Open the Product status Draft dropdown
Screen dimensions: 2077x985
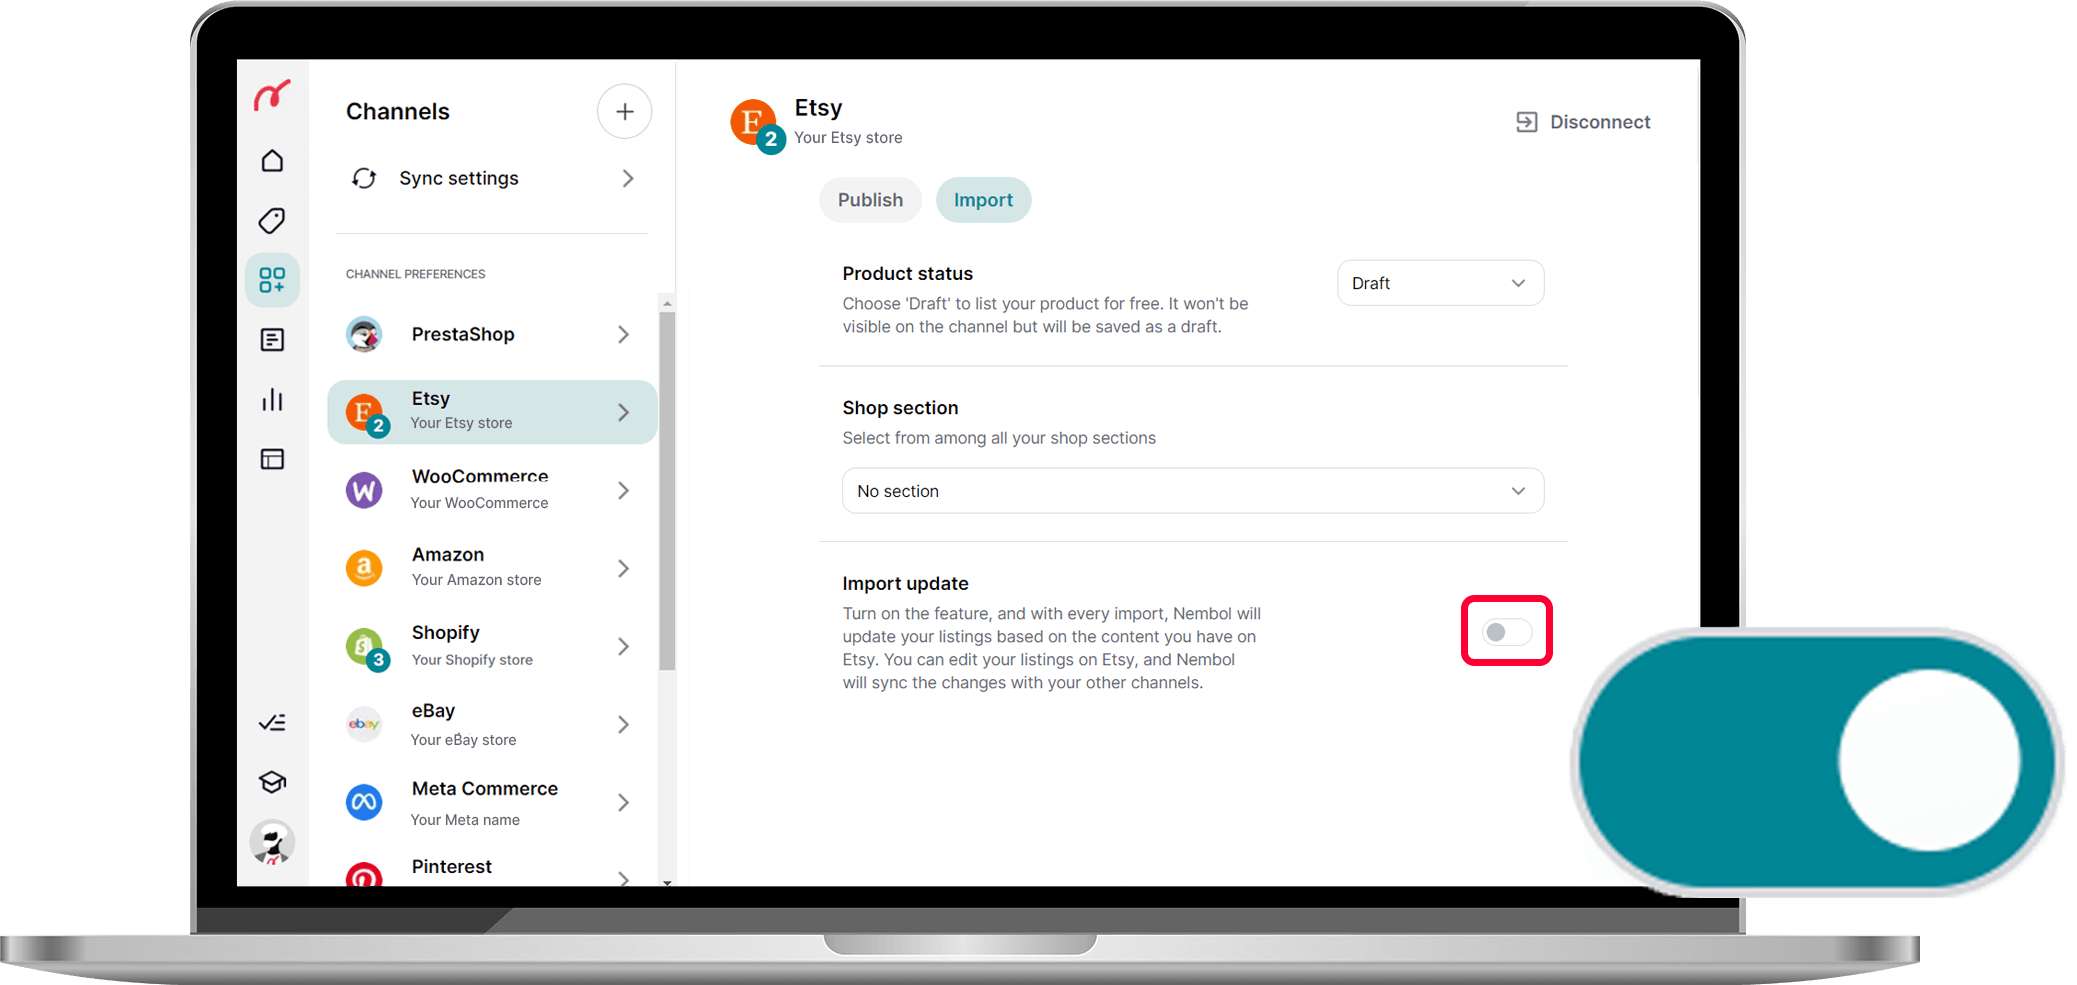(x=1440, y=283)
